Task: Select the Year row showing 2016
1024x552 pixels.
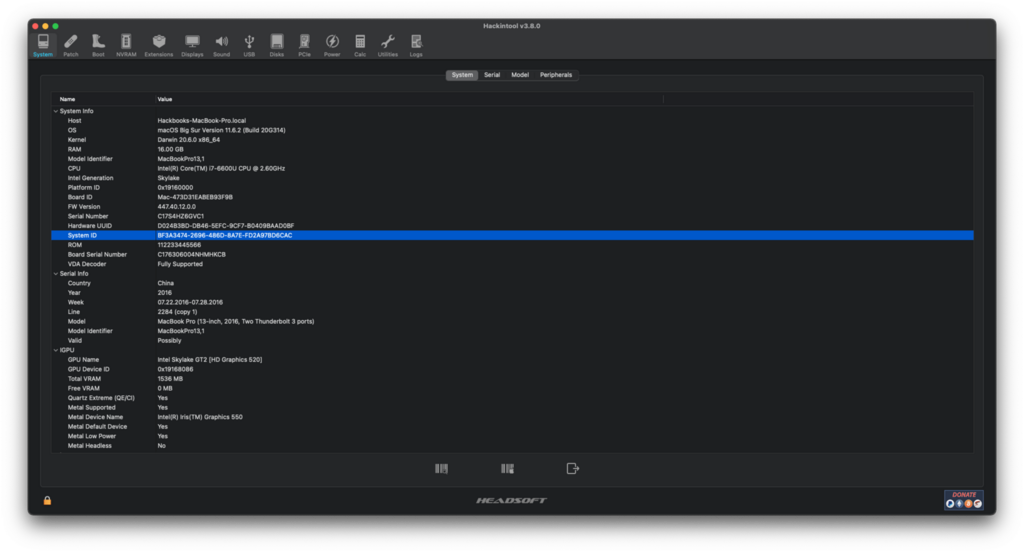Action: (x=513, y=293)
